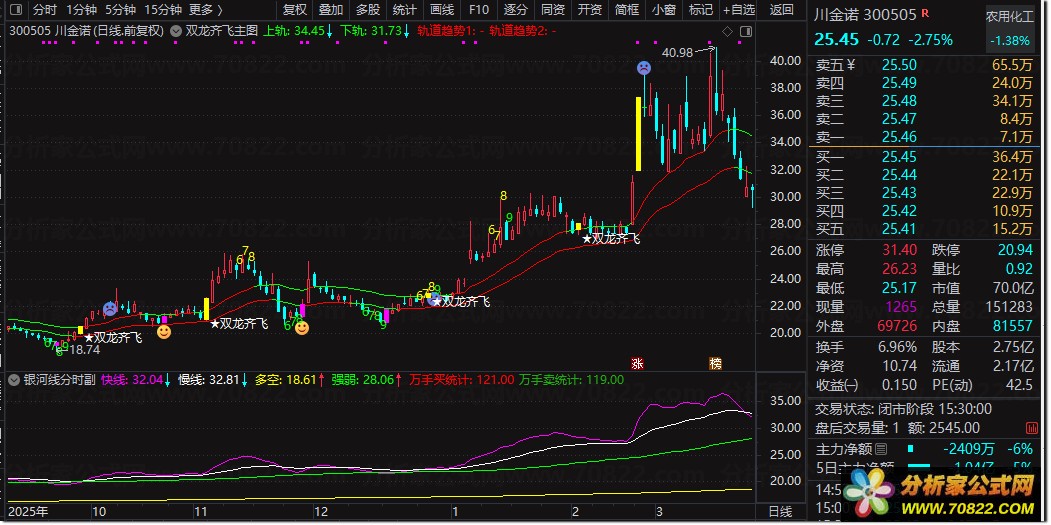The height and width of the screenshot is (525, 1051).
Task: Select the 5分钟 period tab
Action: pyautogui.click(x=121, y=9)
